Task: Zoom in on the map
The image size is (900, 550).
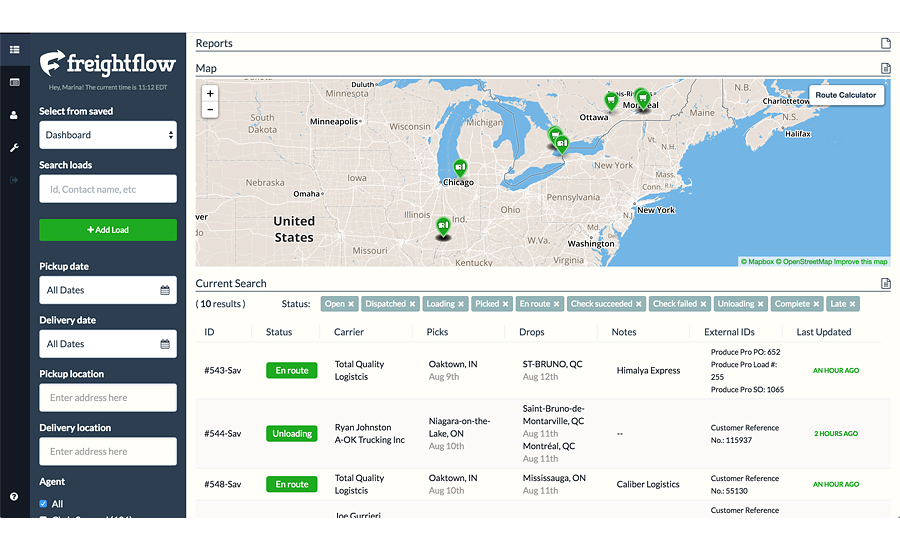Action: [209, 93]
